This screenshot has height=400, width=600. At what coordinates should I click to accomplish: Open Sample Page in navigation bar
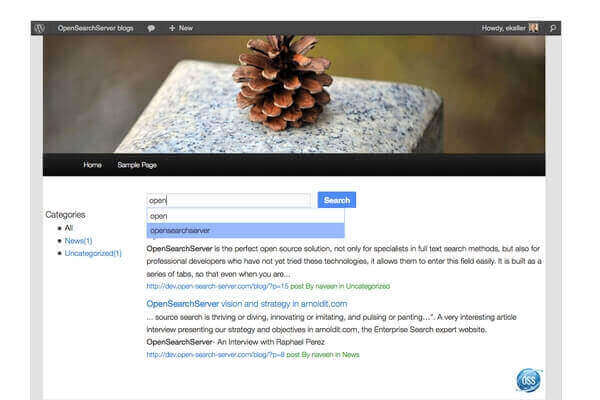click(x=137, y=165)
